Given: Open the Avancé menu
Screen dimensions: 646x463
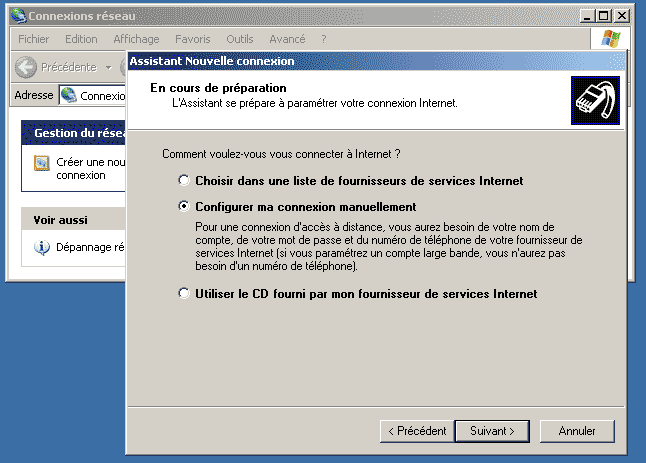Looking at the screenshot, I should tap(287, 39).
